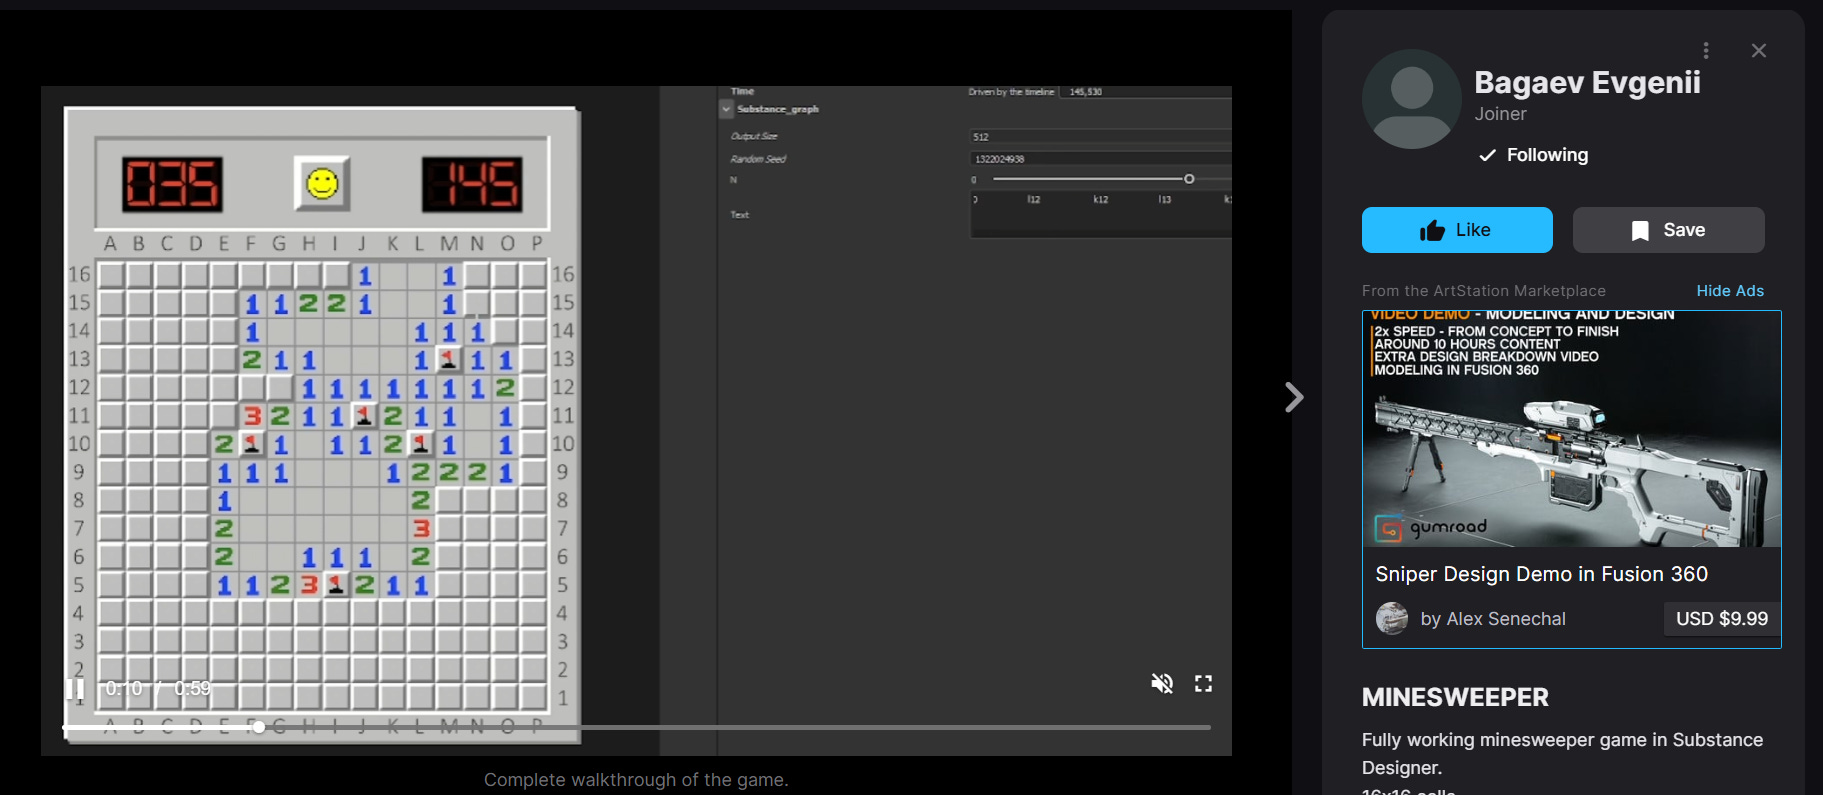Open Bagaev Evgenii profile name link
The height and width of the screenshot is (795, 1823).
click(1587, 82)
